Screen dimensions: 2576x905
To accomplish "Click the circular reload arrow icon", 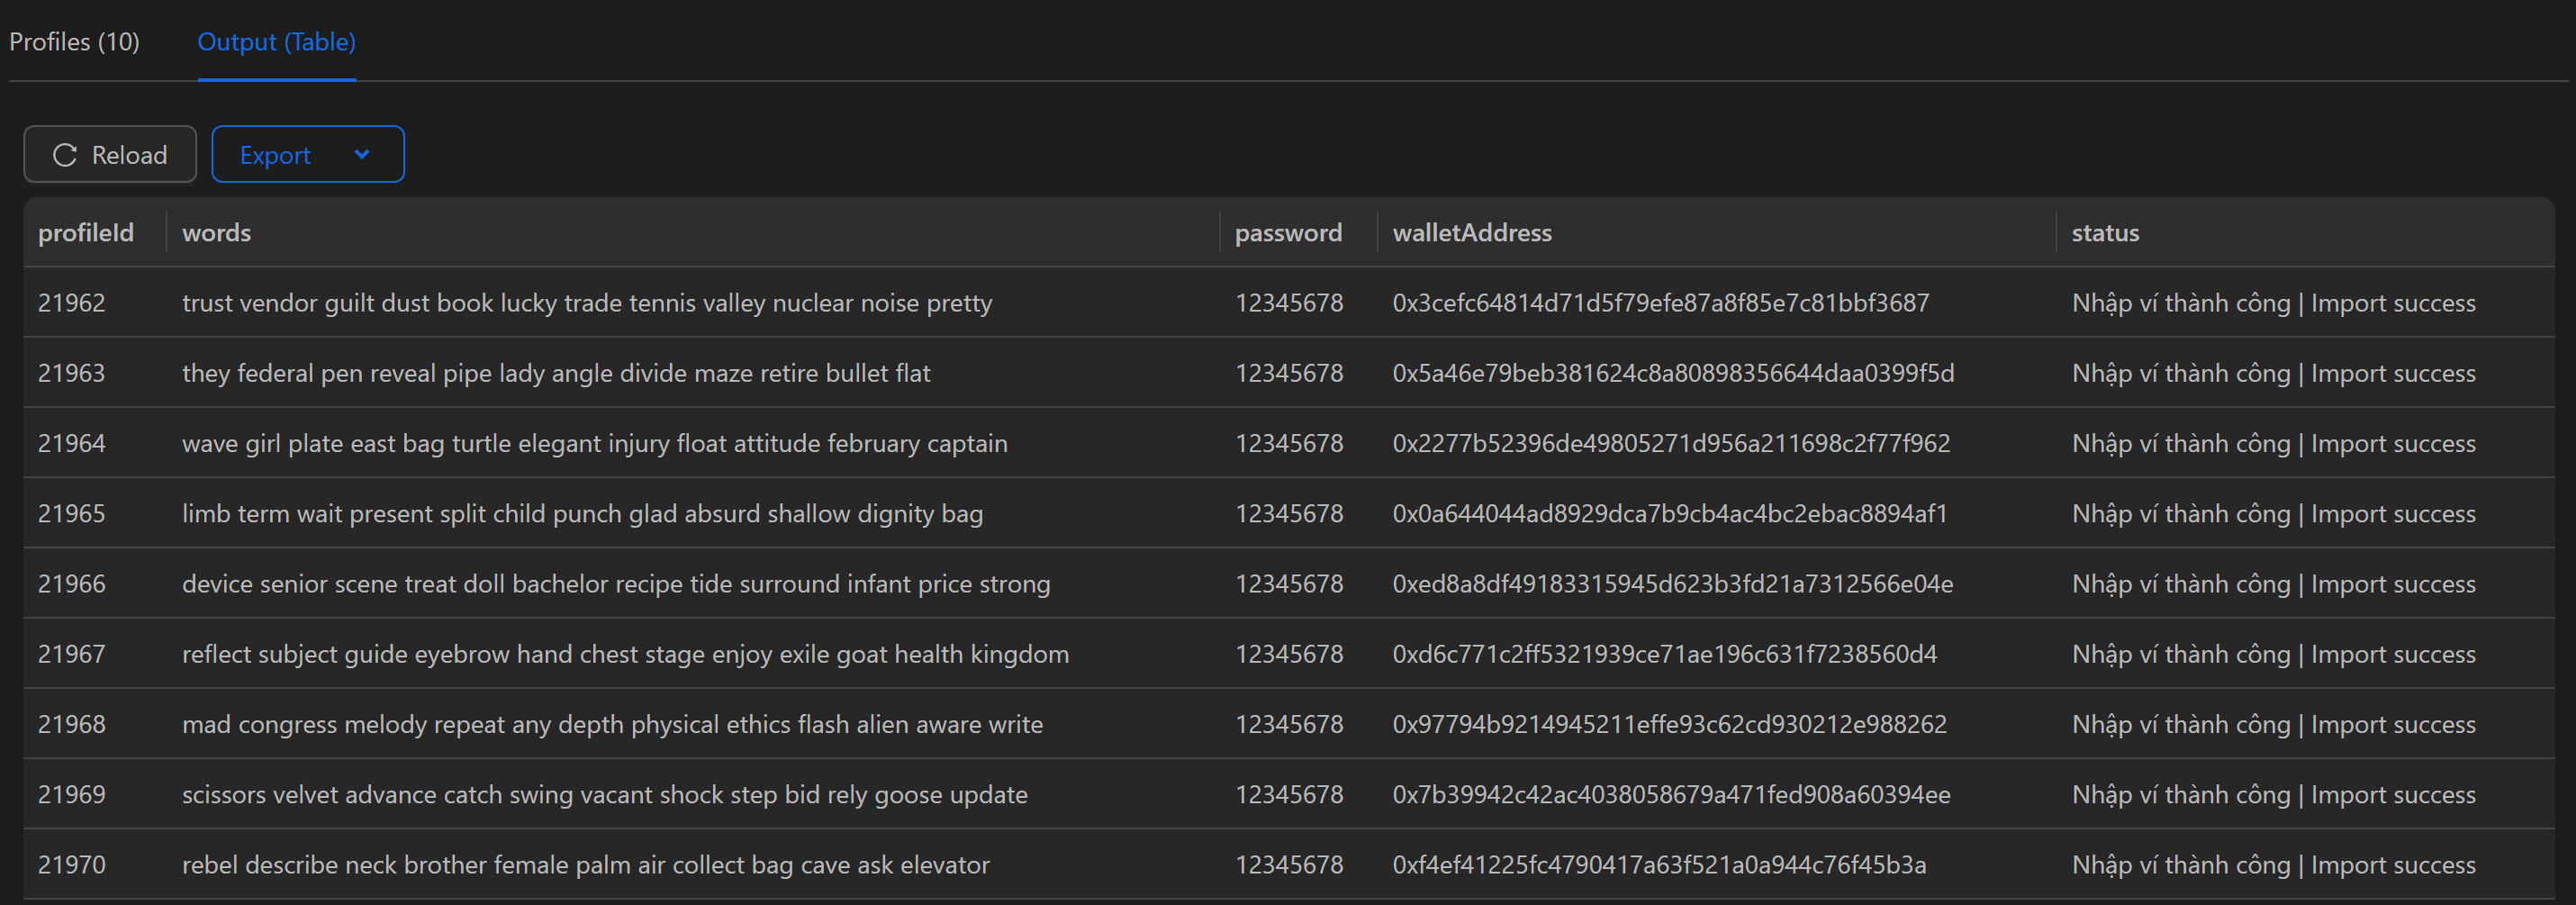I will coord(64,154).
